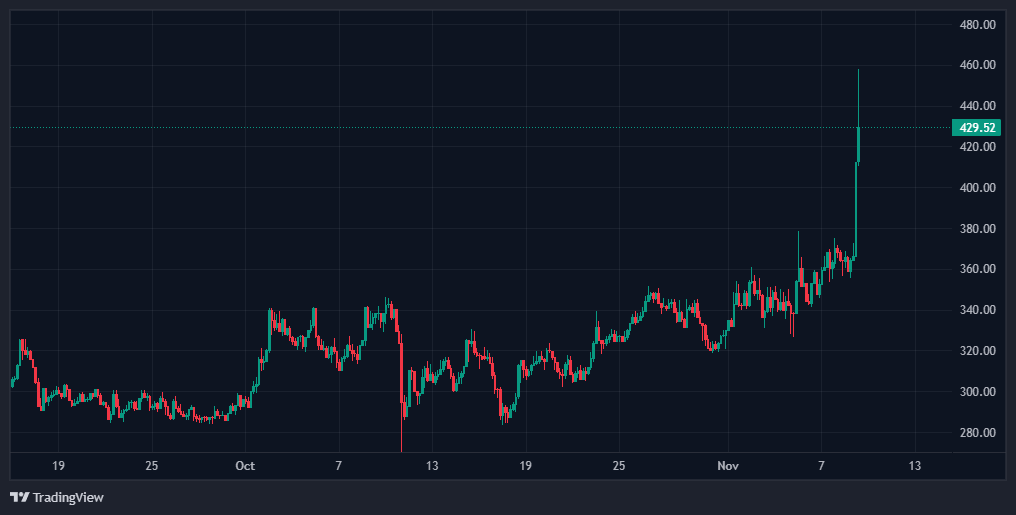Click the green 429.52 current price label
Viewport: 1016px width, 515px height.
tap(977, 127)
